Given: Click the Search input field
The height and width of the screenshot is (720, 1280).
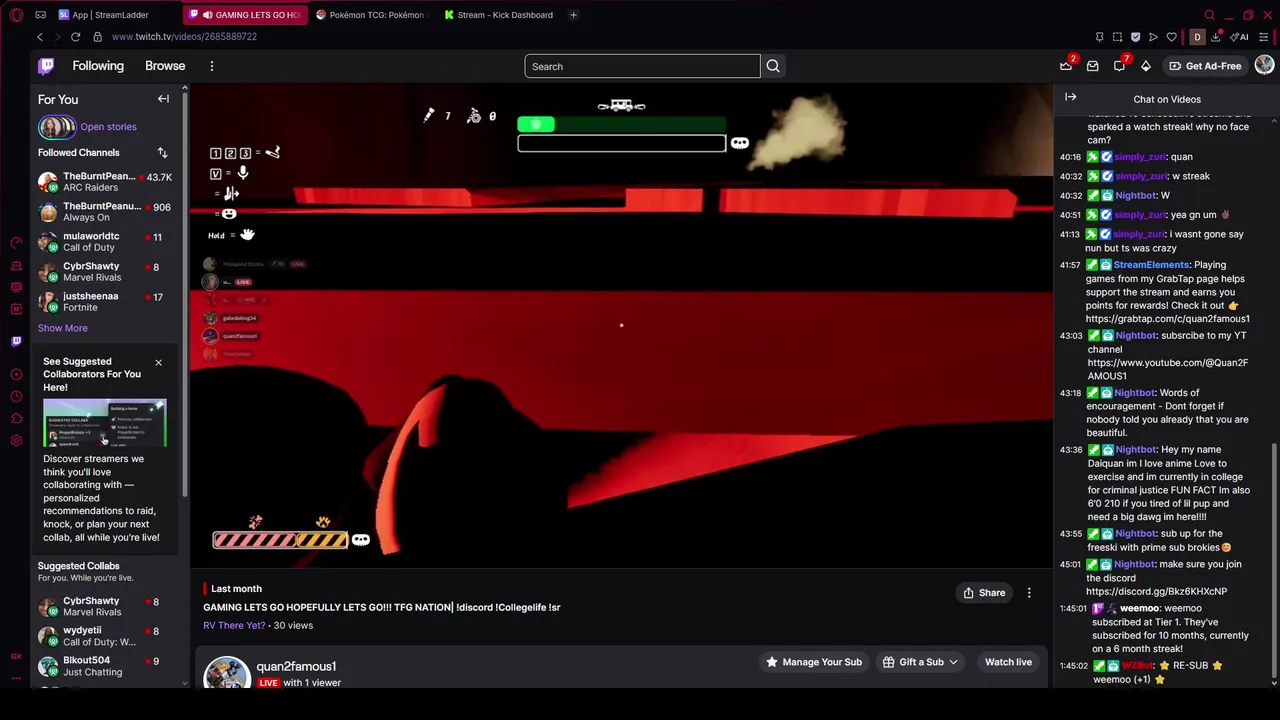Looking at the screenshot, I should [x=642, y=66].
